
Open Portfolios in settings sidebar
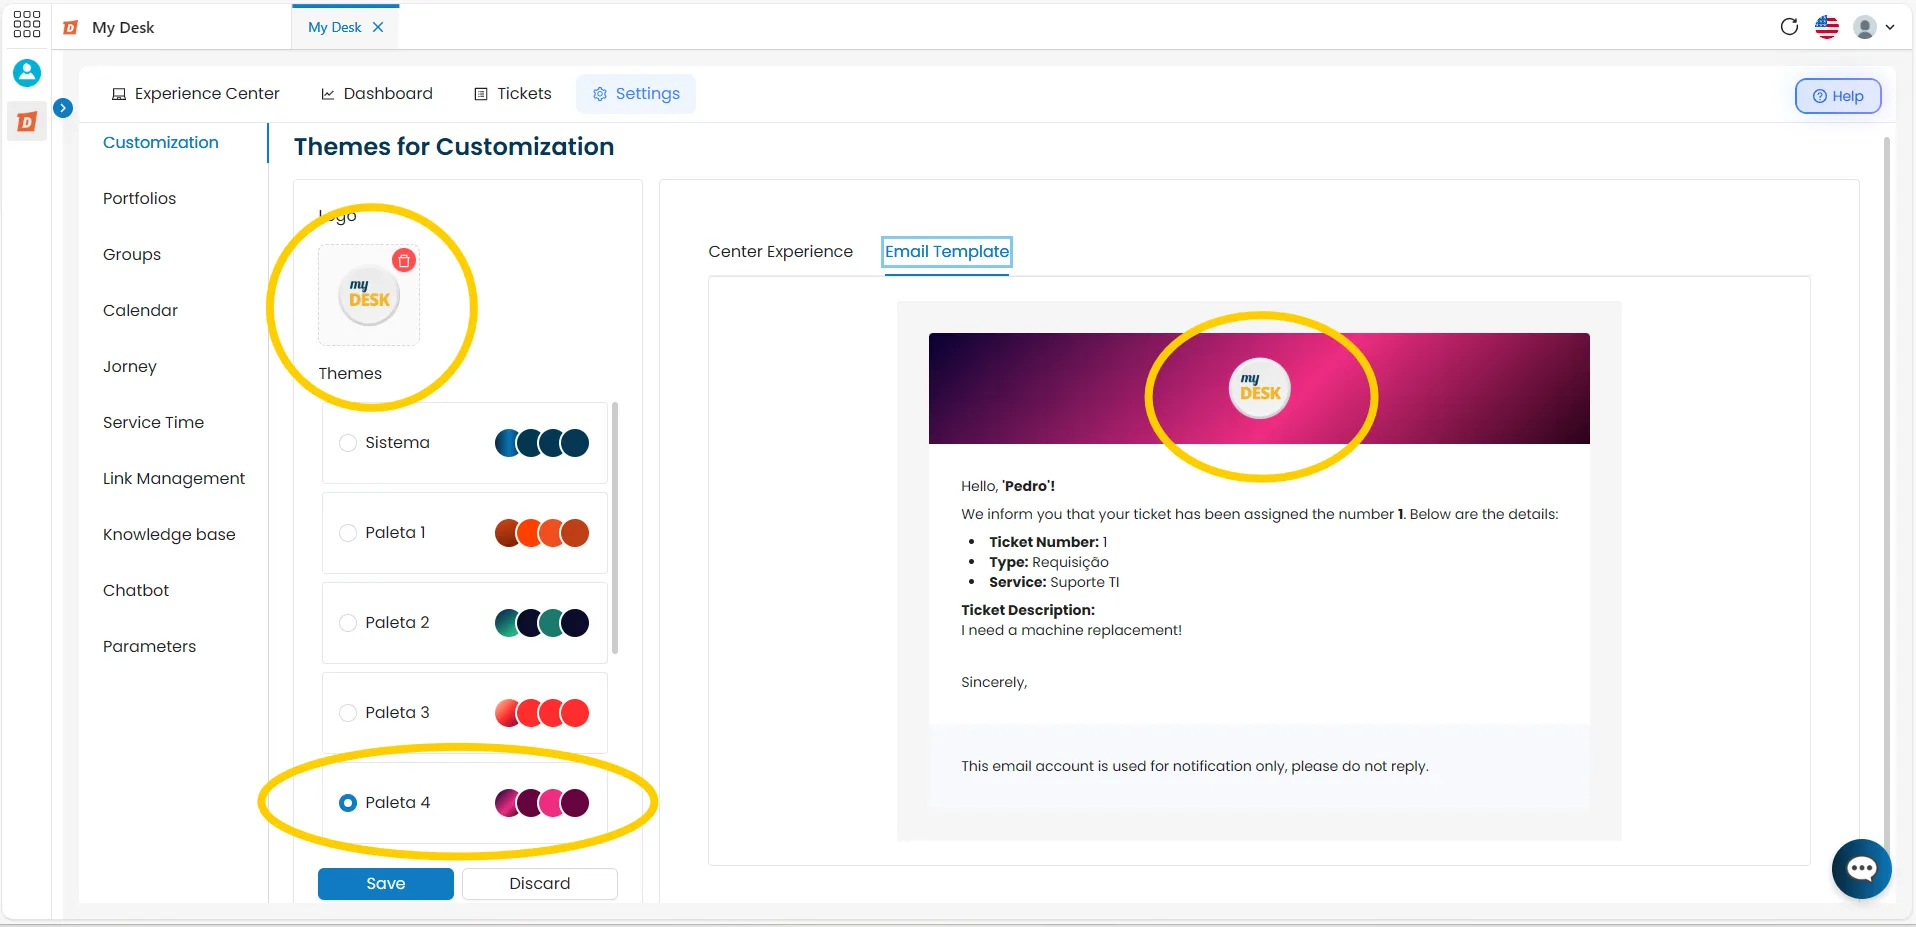pyautogui.click(x=139, y=198)
